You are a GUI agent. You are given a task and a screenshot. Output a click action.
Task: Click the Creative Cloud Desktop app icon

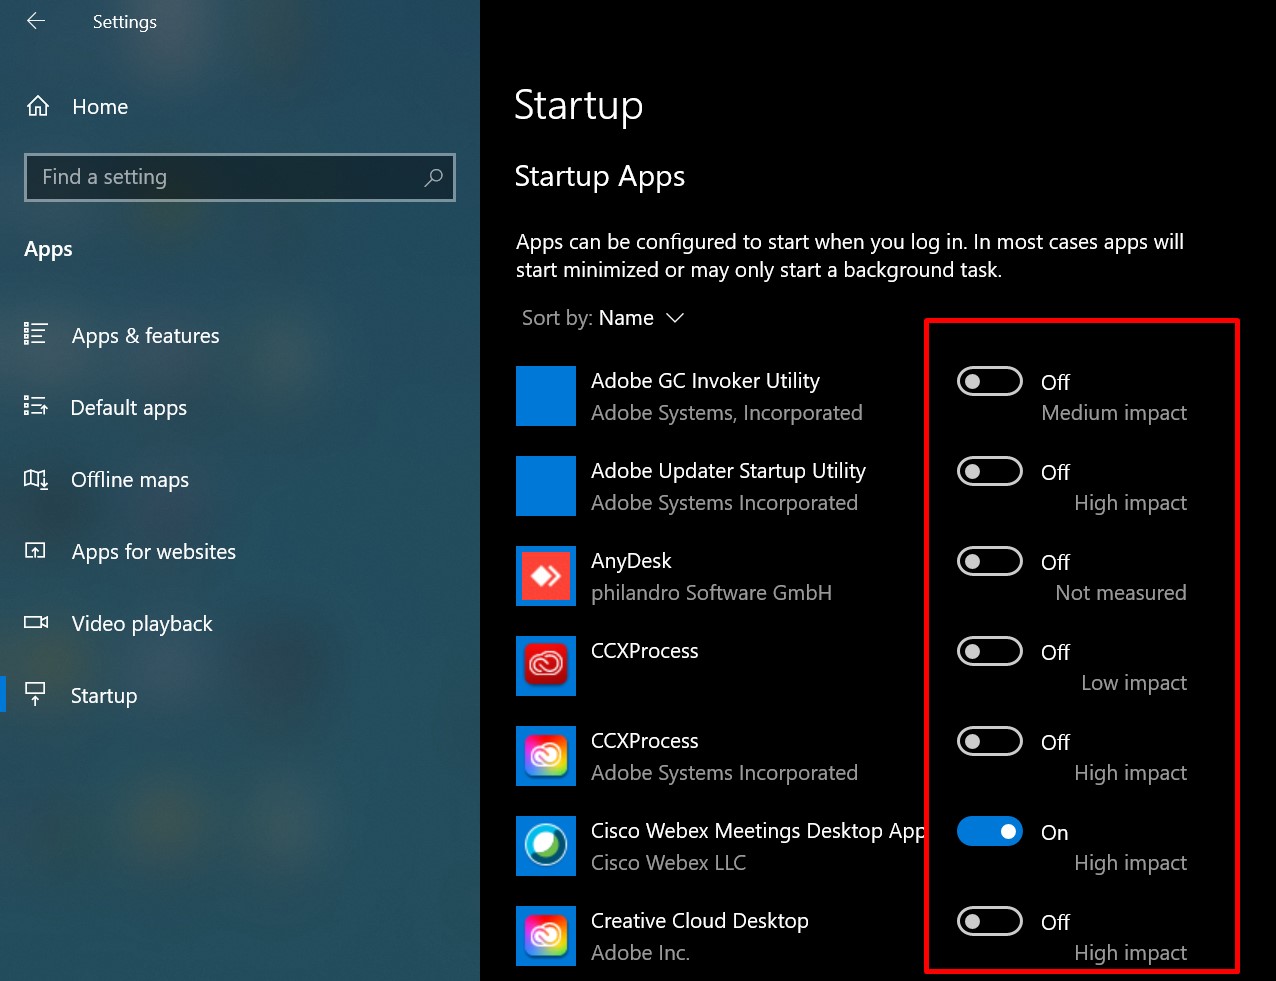[546, 936]
